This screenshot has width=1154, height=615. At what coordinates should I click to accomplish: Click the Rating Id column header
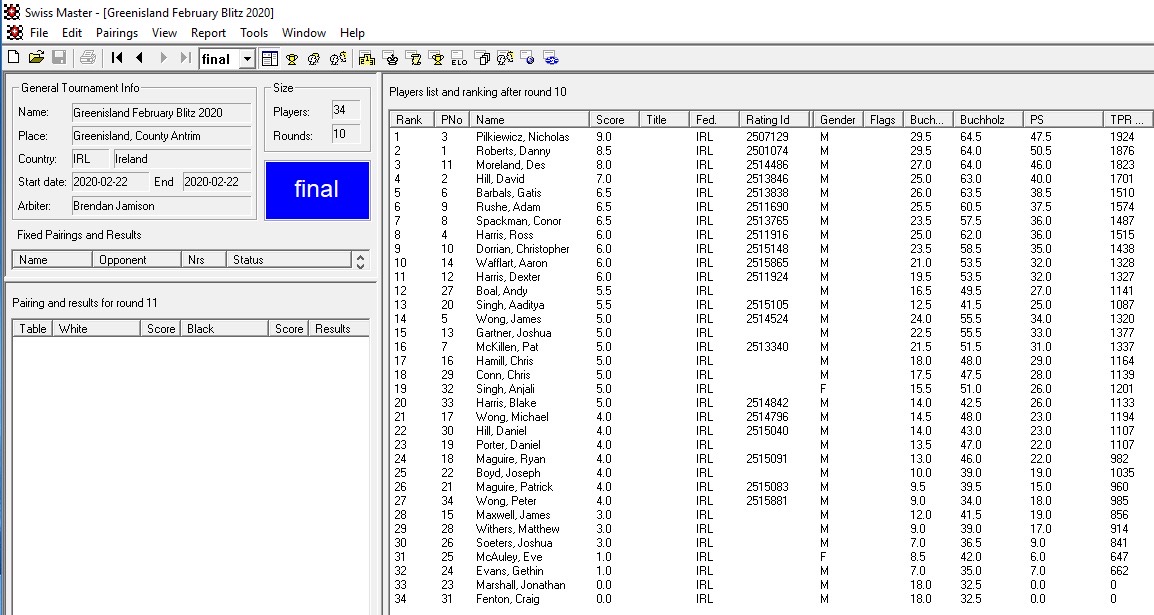click(x=767, y=119)
